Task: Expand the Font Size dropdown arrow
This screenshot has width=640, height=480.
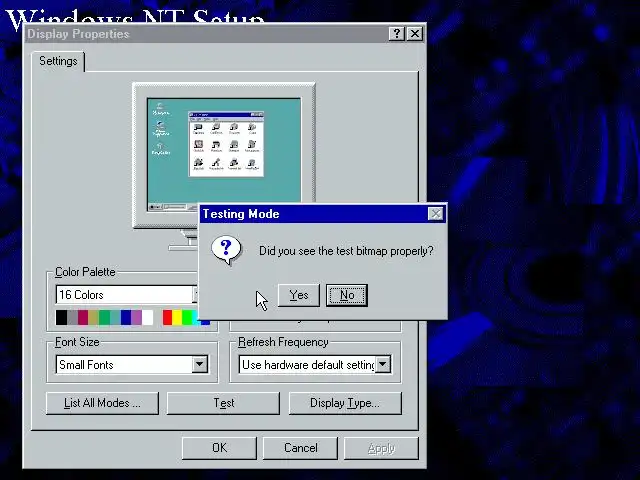Action: pos(200,364)
